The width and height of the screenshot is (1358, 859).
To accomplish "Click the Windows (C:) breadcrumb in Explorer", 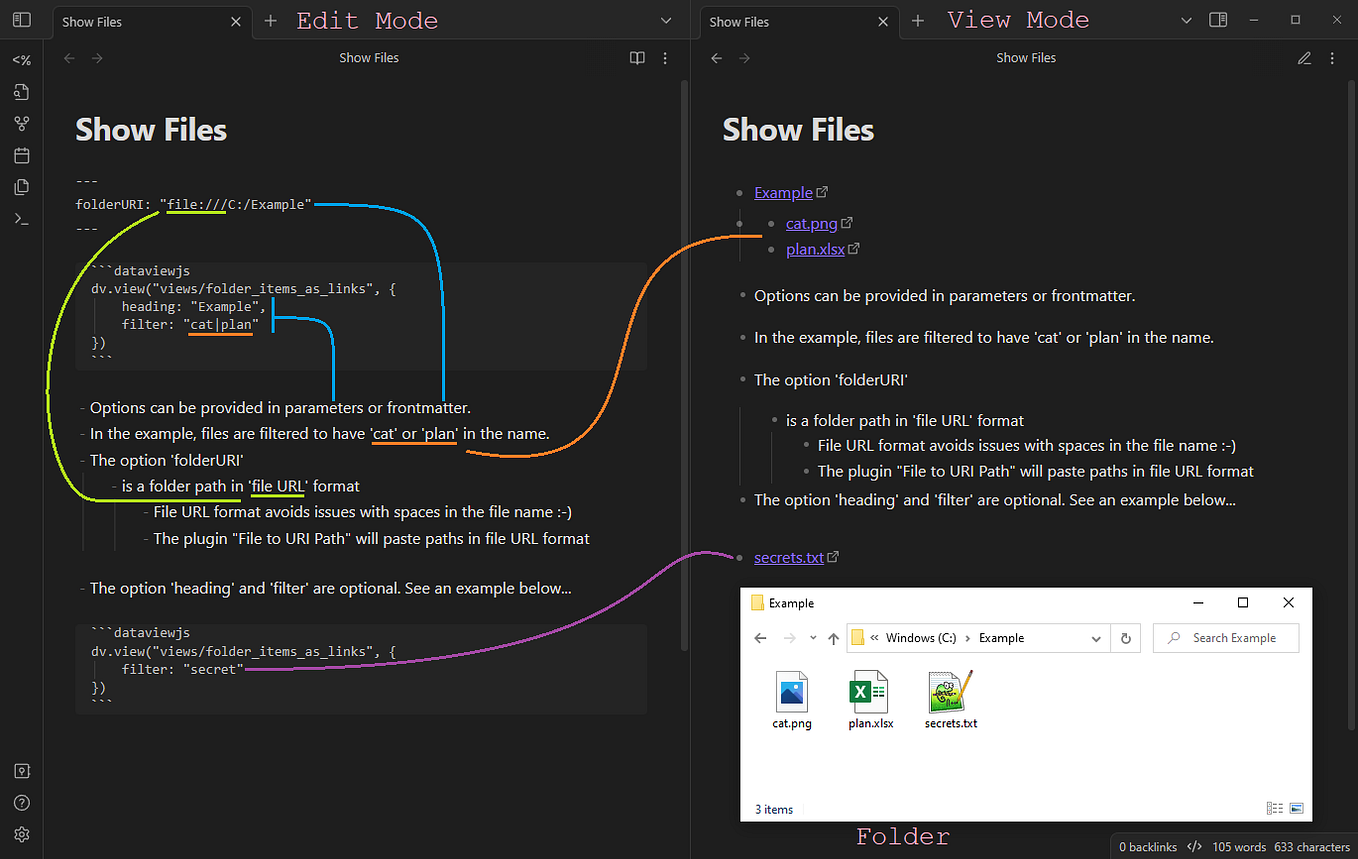I will (x=920, y=638).
